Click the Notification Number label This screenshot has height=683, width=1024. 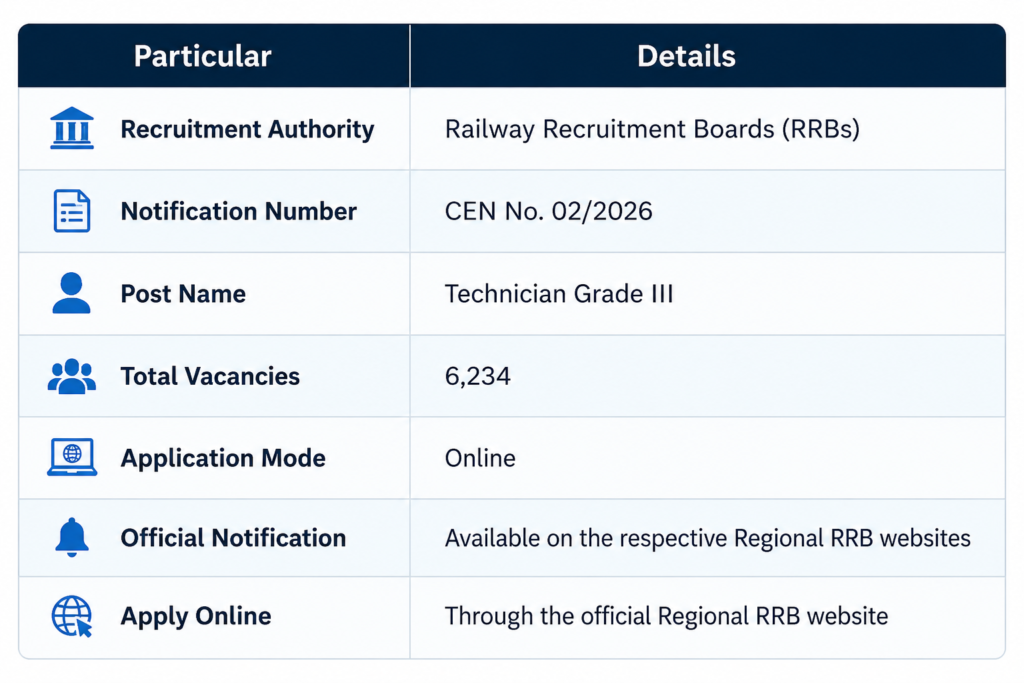239,212
